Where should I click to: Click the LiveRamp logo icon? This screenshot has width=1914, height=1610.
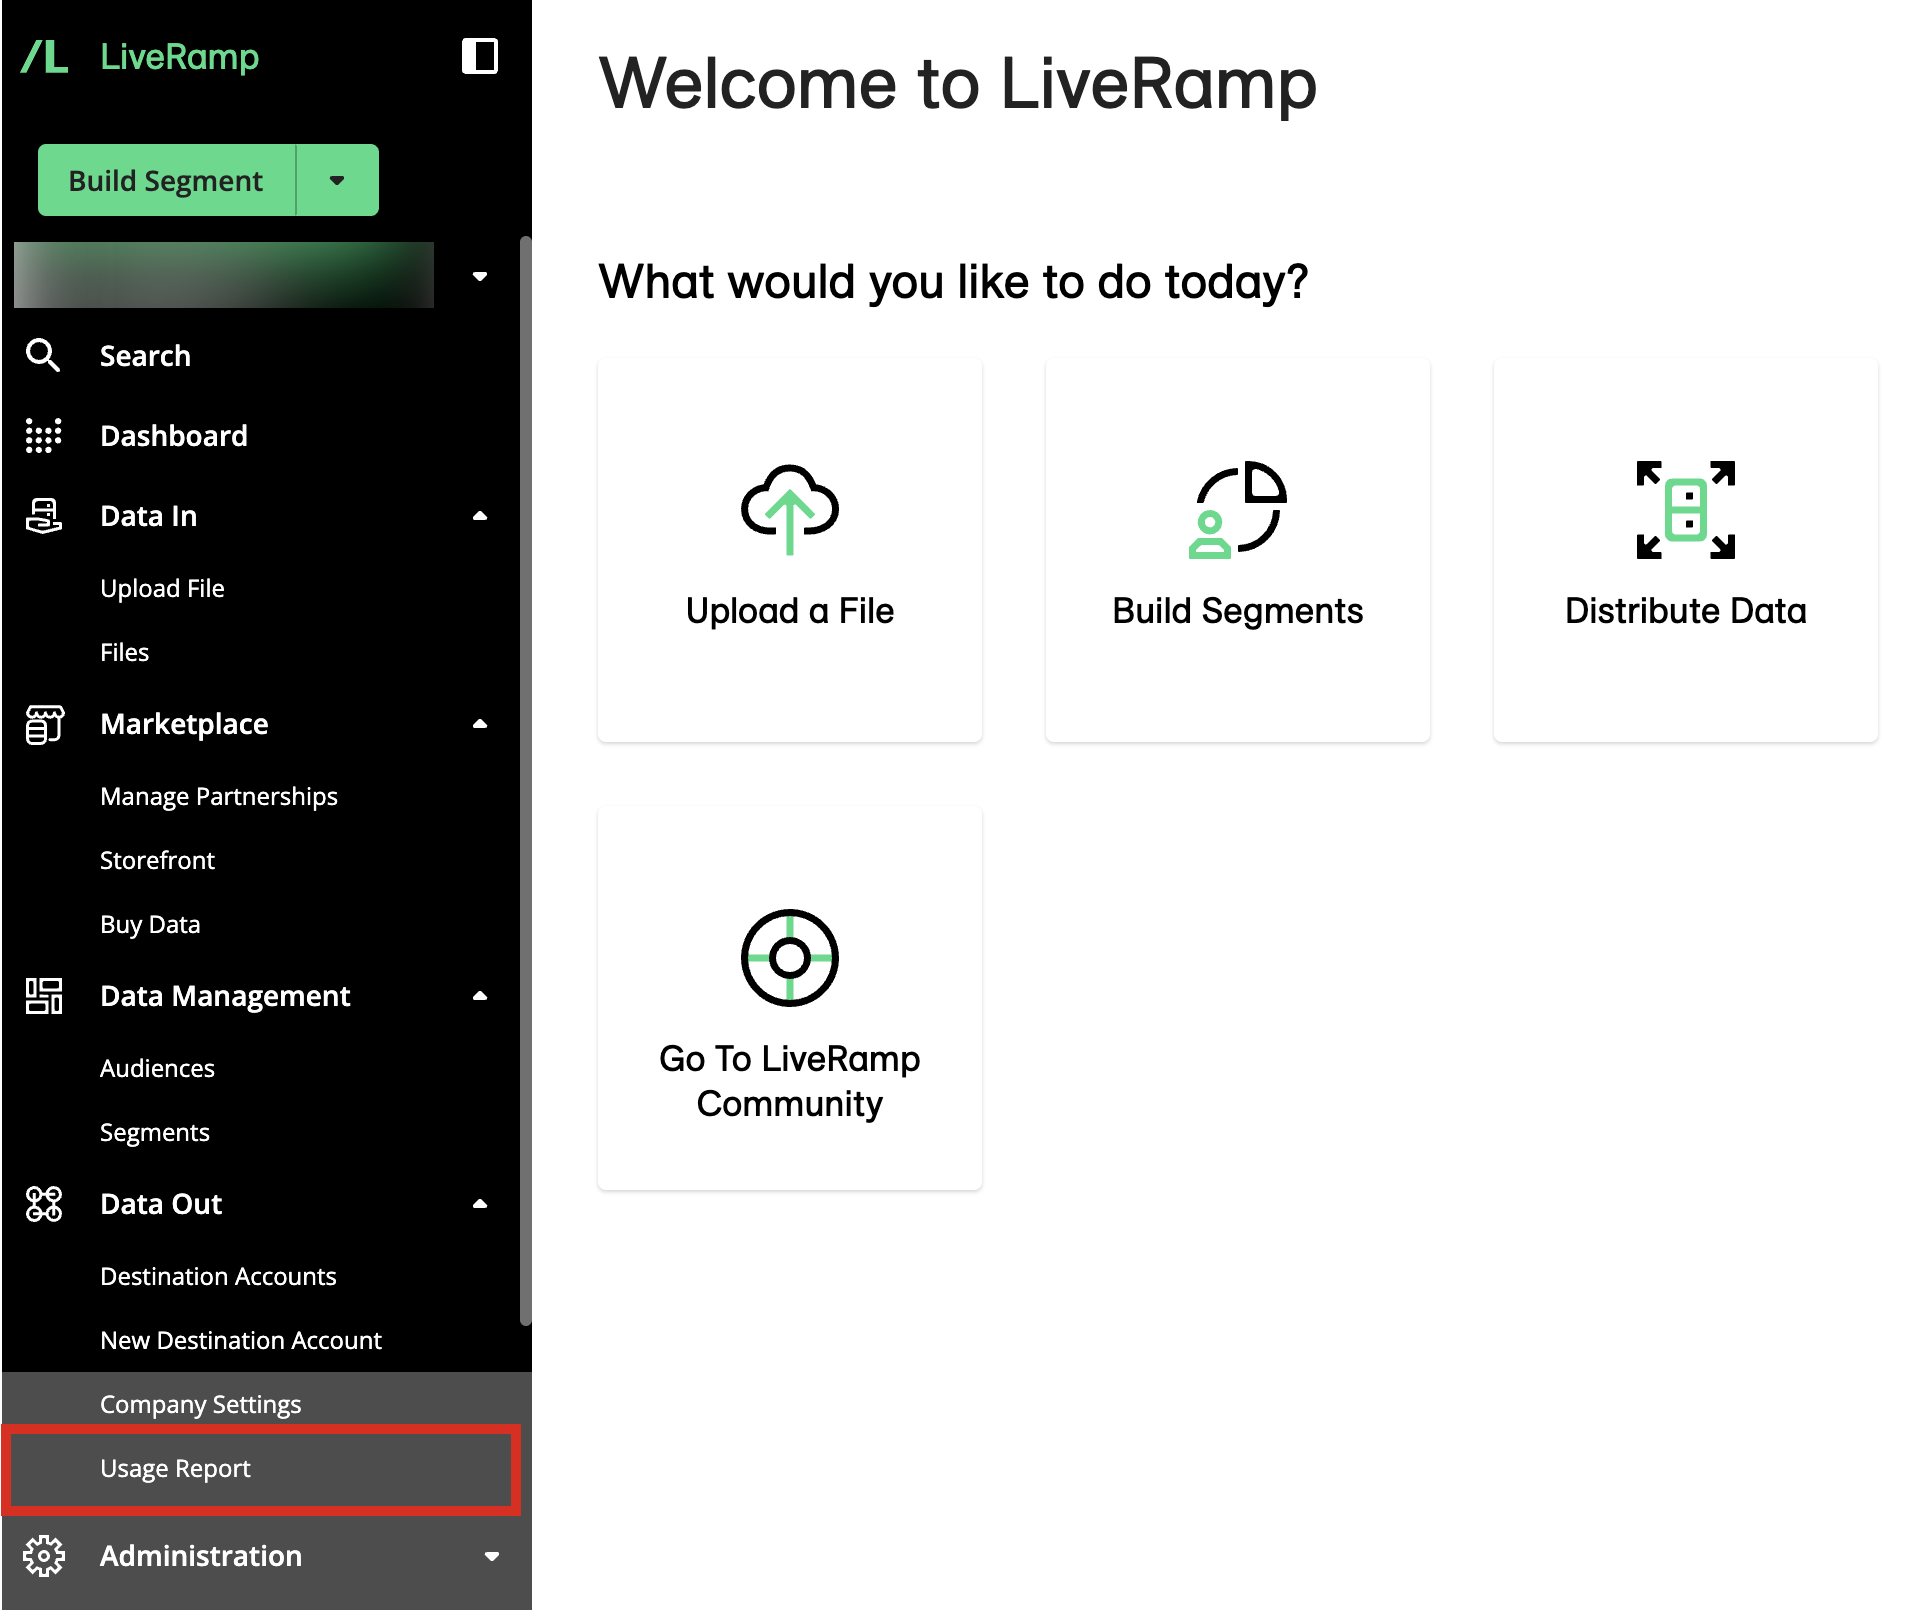(x=45, y=57)
